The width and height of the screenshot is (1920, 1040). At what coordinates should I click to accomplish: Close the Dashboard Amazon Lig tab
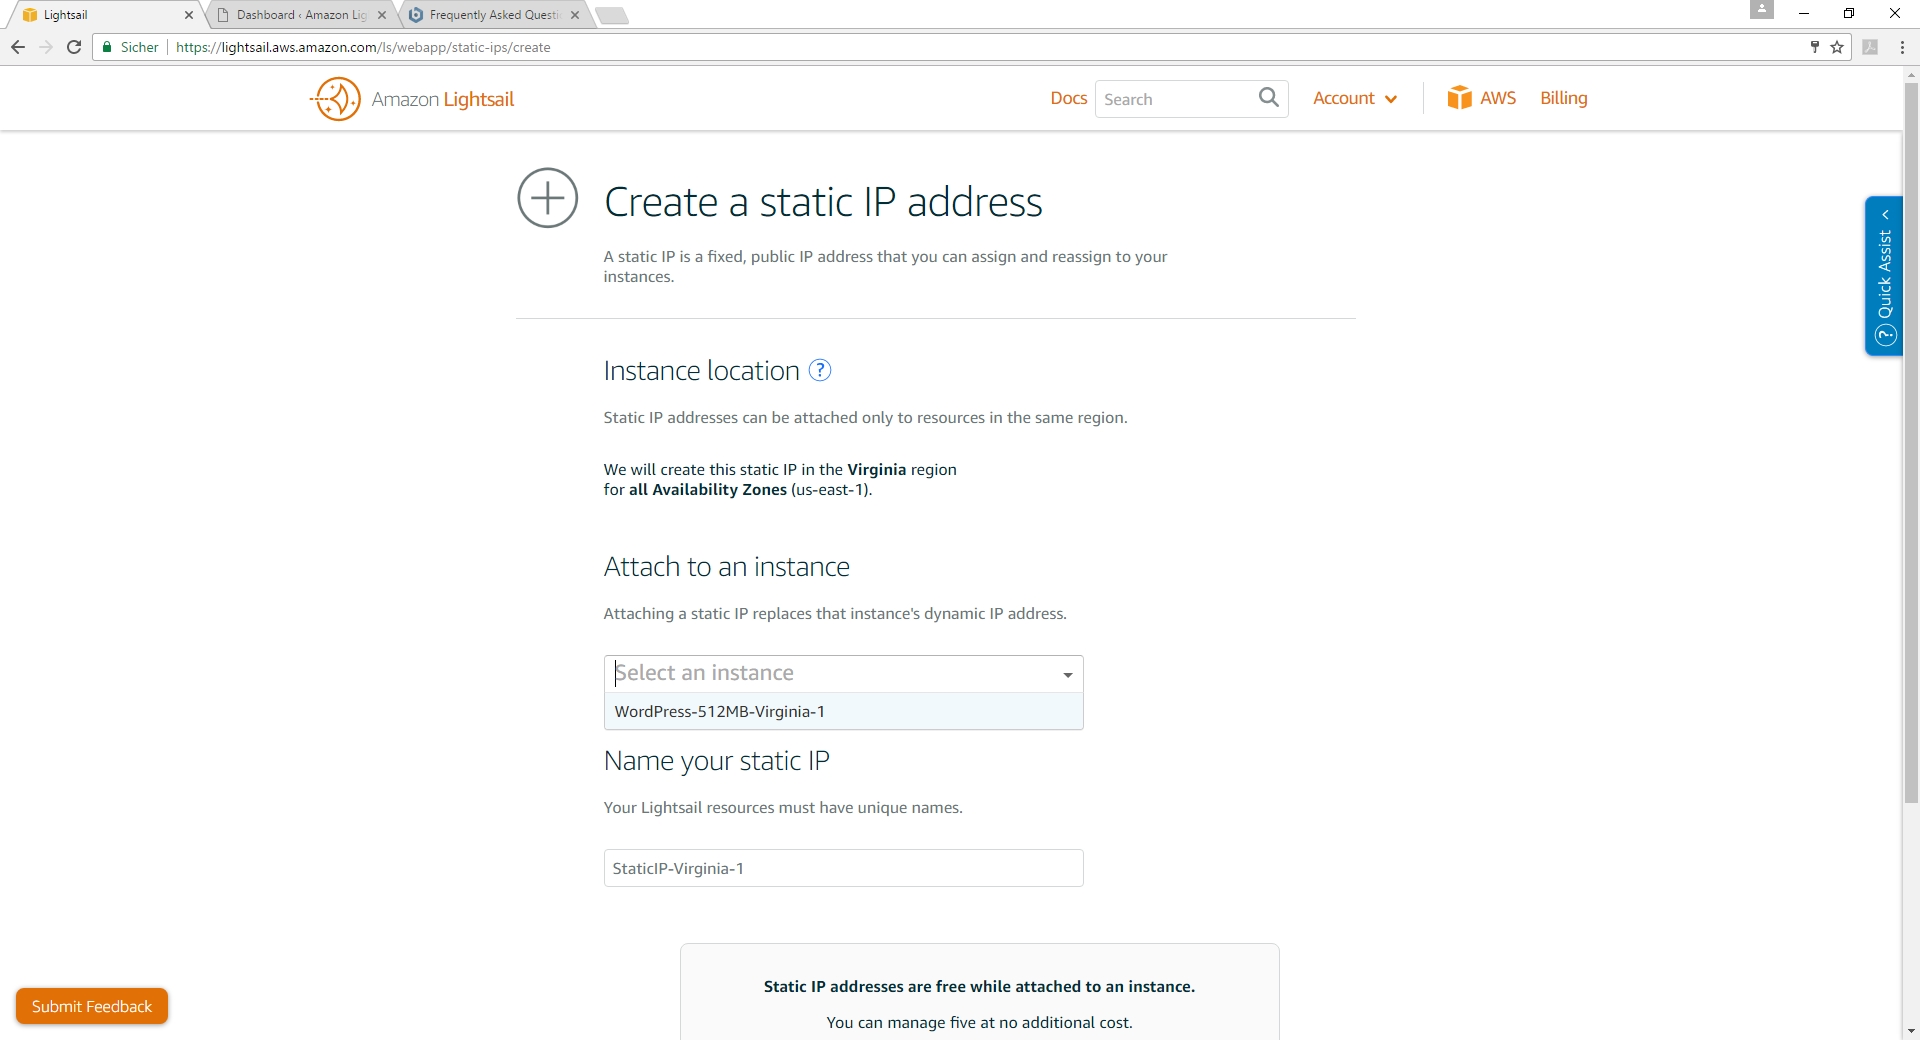coord(382,15)
